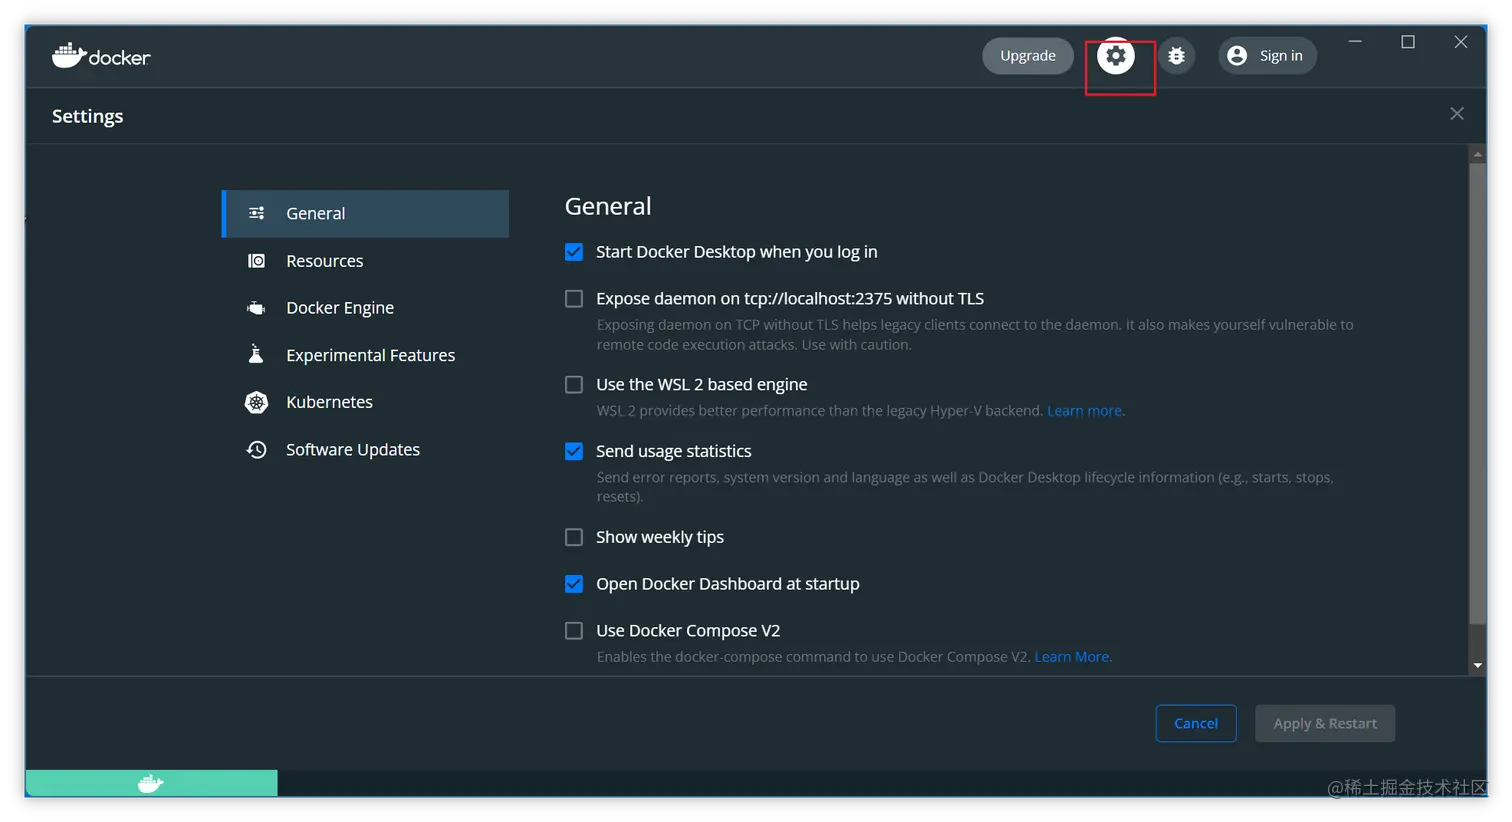Screen dimensions: 1512x822
Task: Close the Docker Desktop window
Action: [x=1461, y=42]
